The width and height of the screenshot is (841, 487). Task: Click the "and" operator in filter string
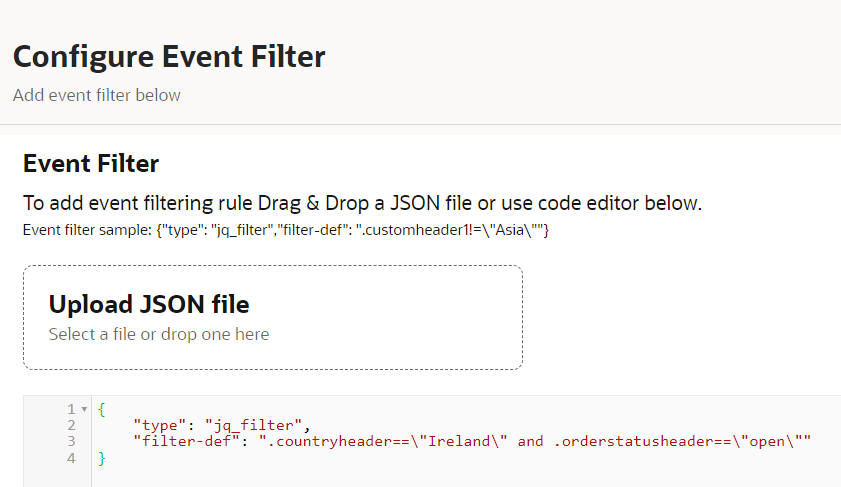tap(530, 441)
